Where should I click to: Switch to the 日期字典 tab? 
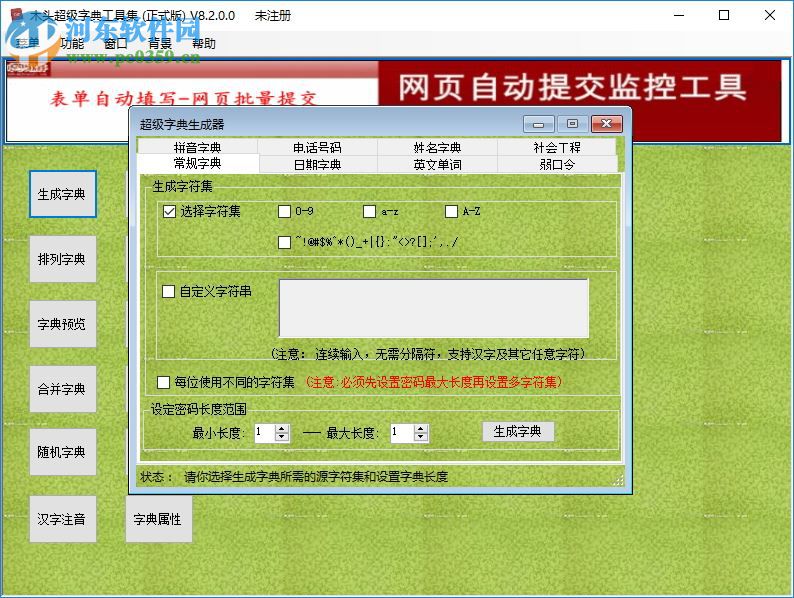[317, 164]
